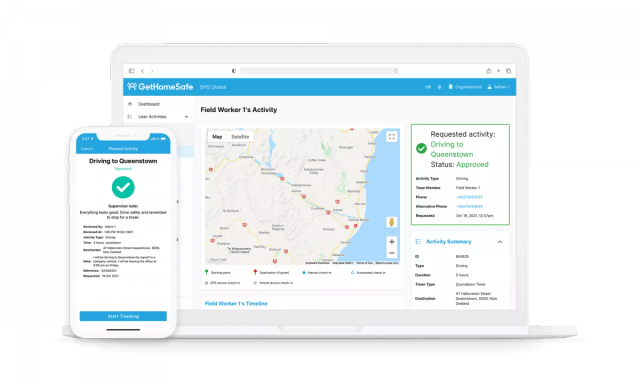The image size is (640, 384).
Task: Open the browser share icon
Action: pyautogui.click(x=489, y=71)
